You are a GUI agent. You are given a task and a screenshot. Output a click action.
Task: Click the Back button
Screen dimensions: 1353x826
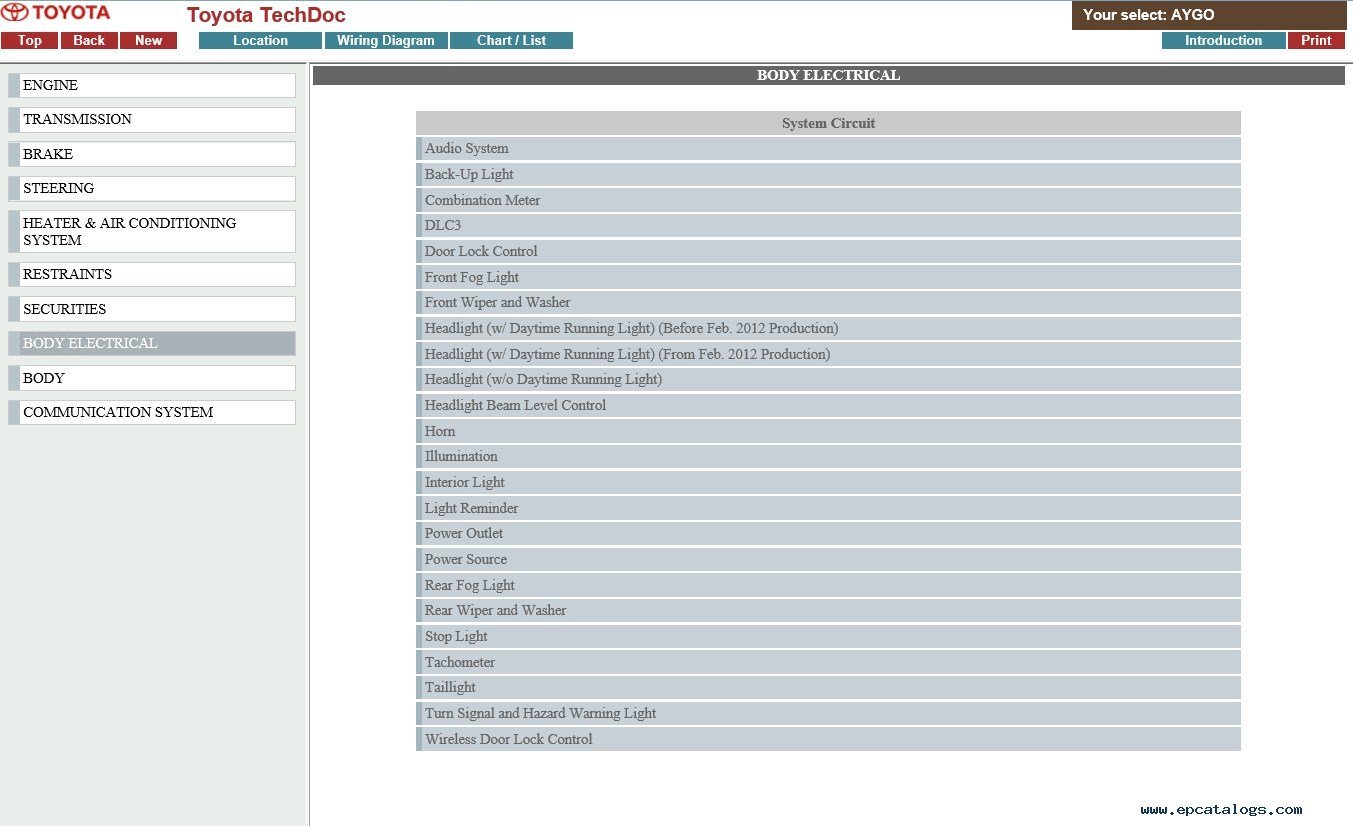pos(89,41)
